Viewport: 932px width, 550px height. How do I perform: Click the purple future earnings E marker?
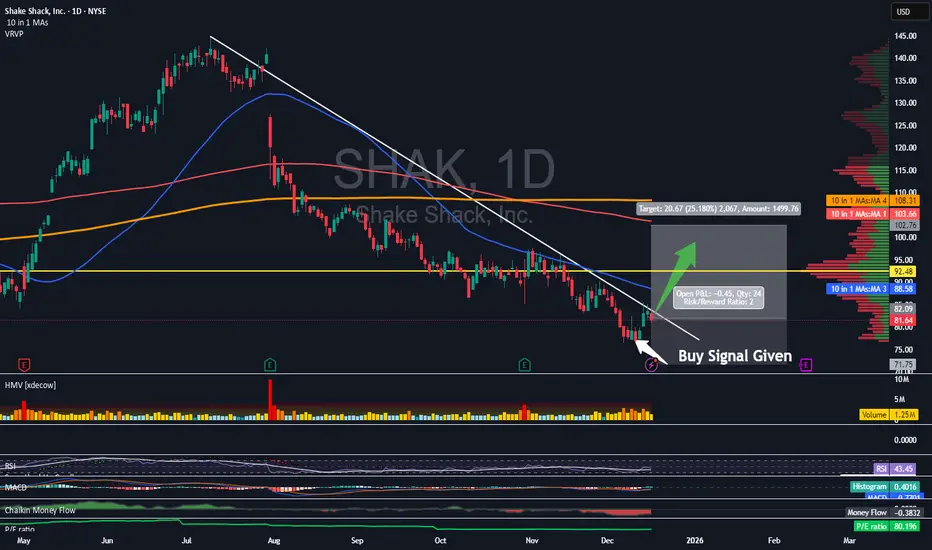point(806,365)
